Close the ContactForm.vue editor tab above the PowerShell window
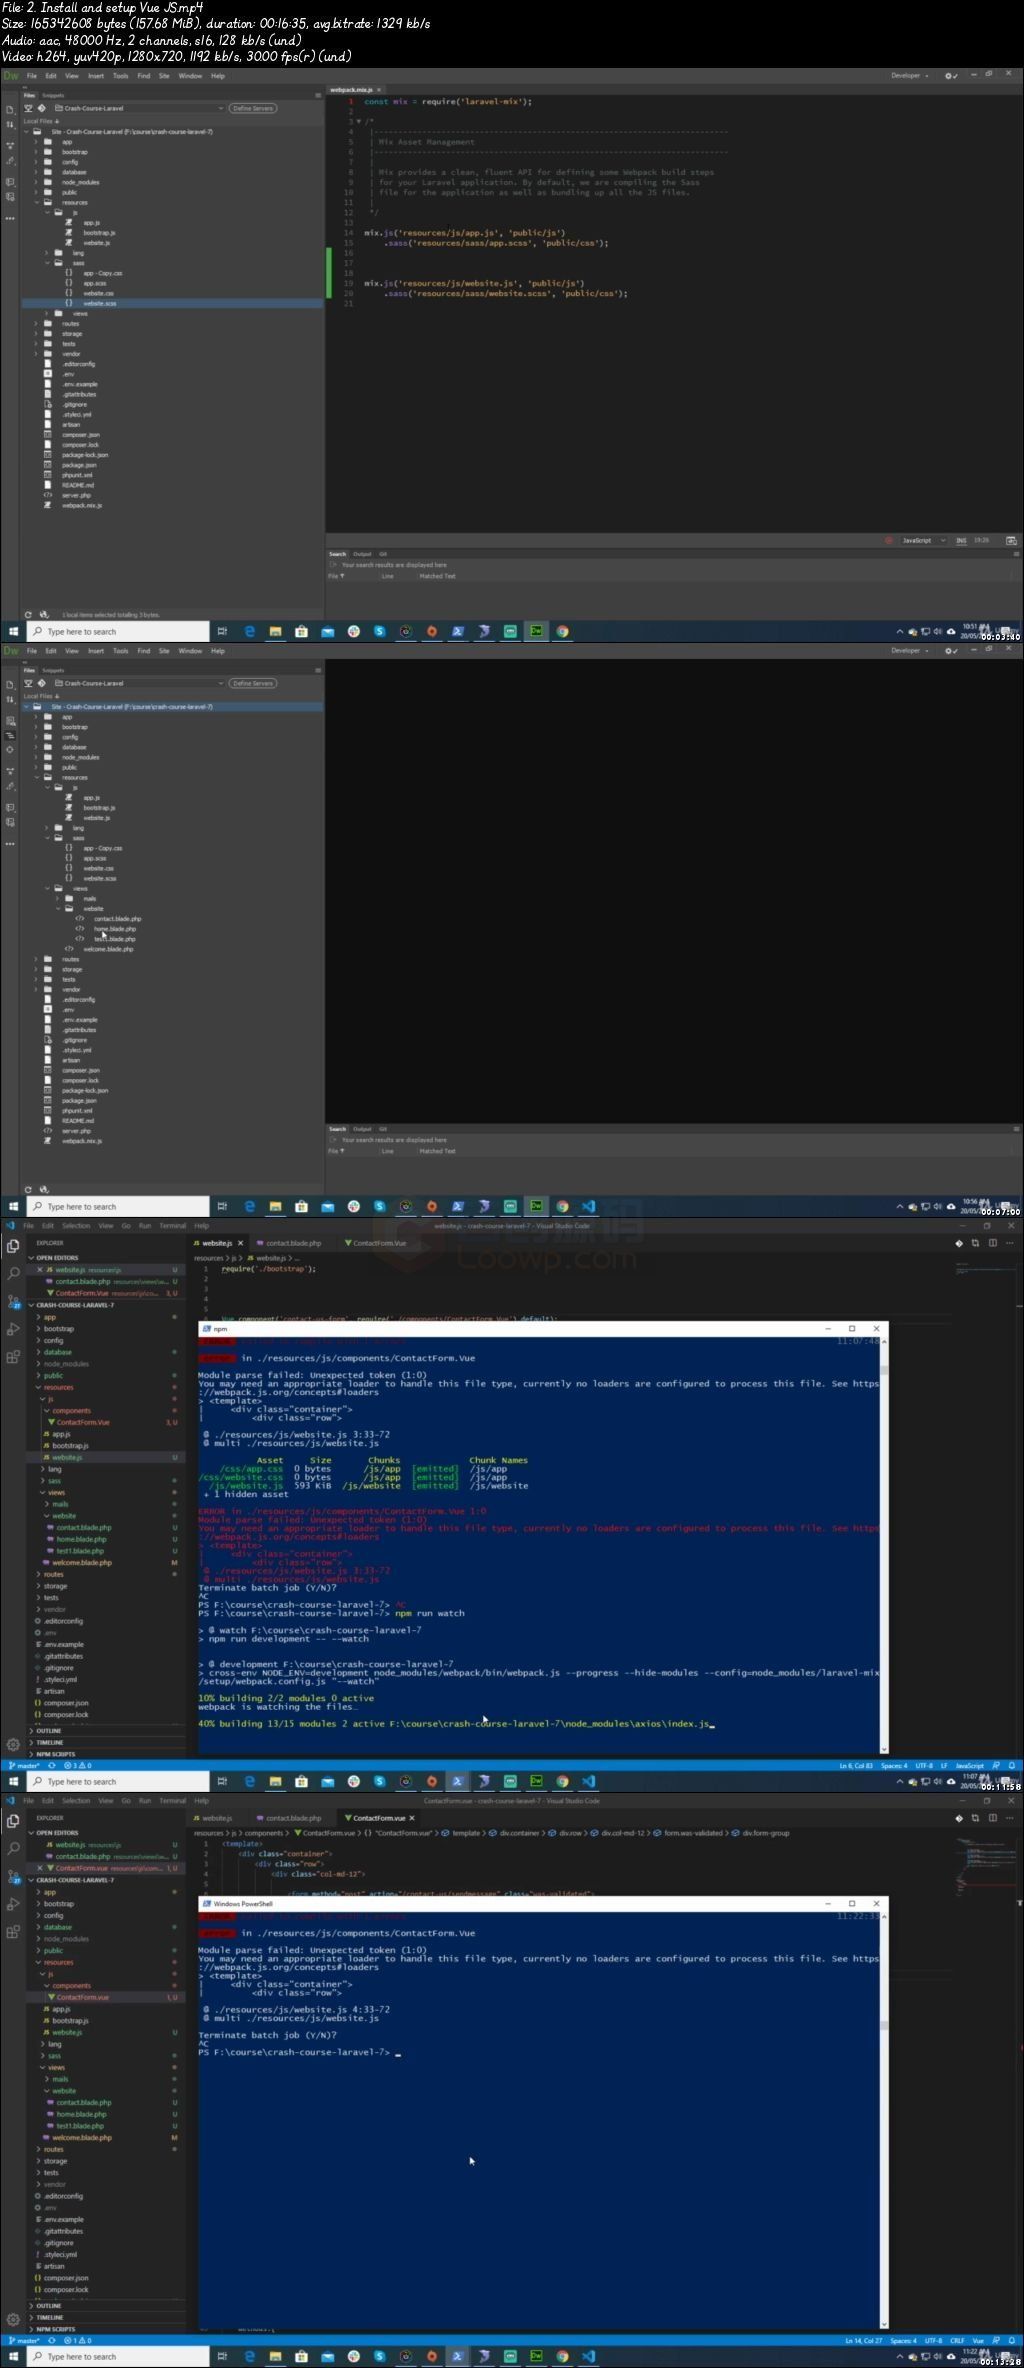The height and width of the screenshot is (2368, 1024). tap(412, 1818)
